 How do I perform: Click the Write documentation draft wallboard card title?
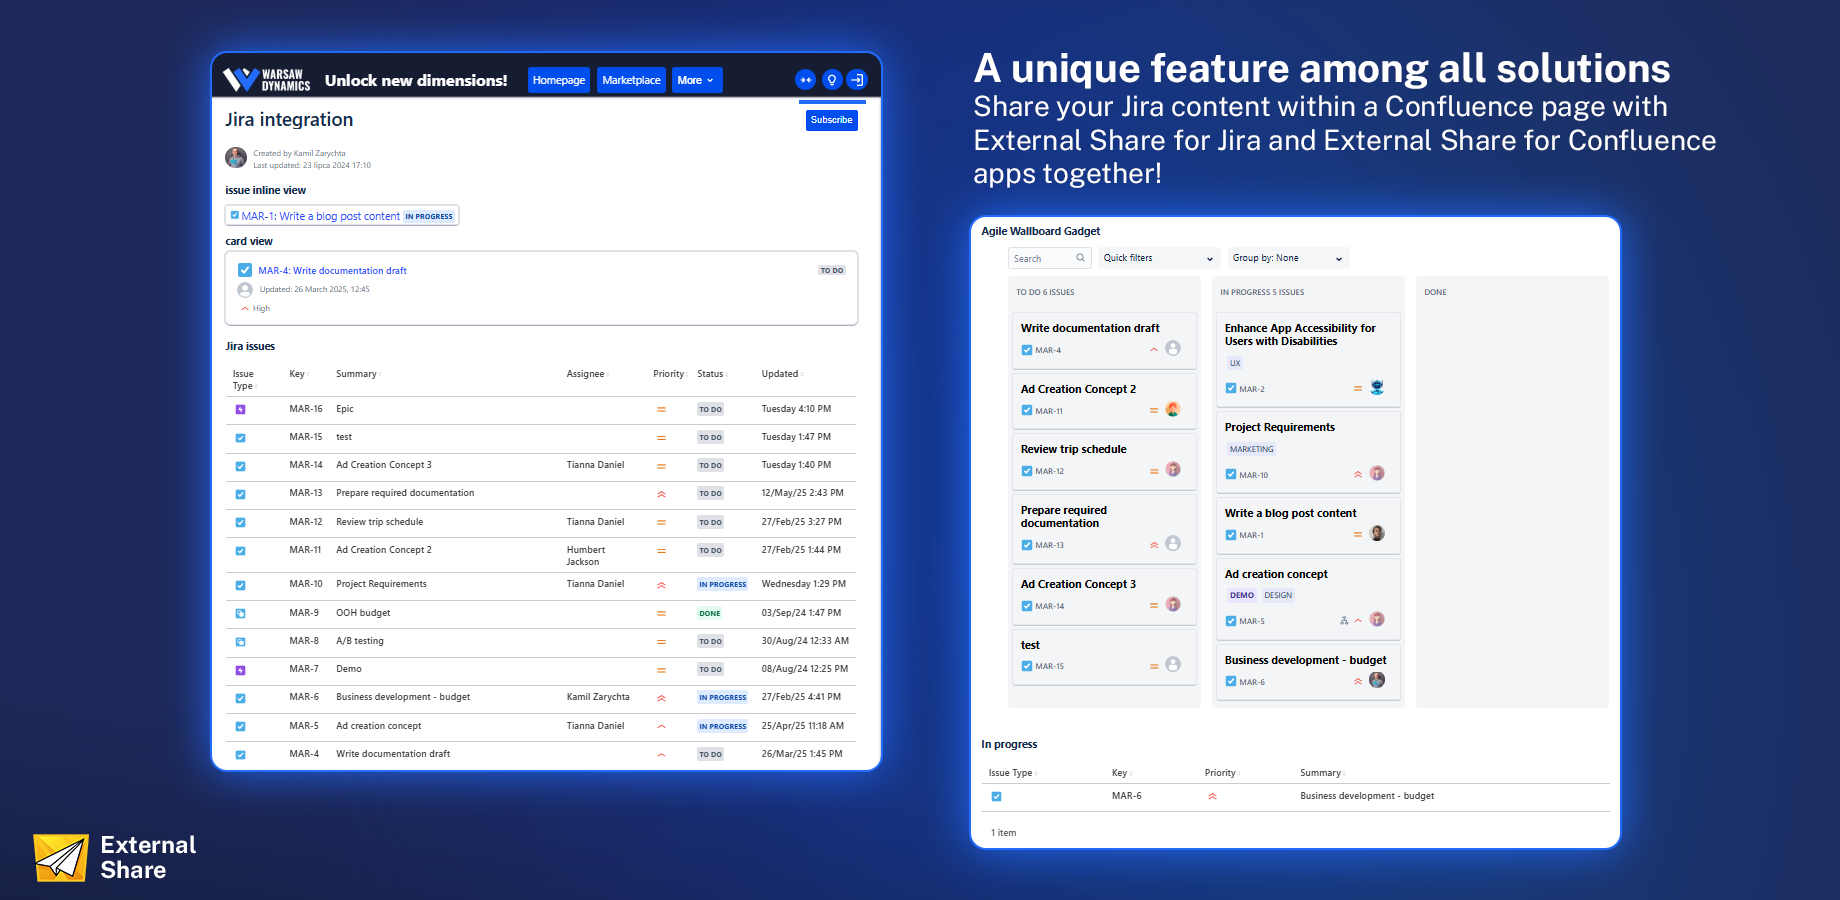1090,328
